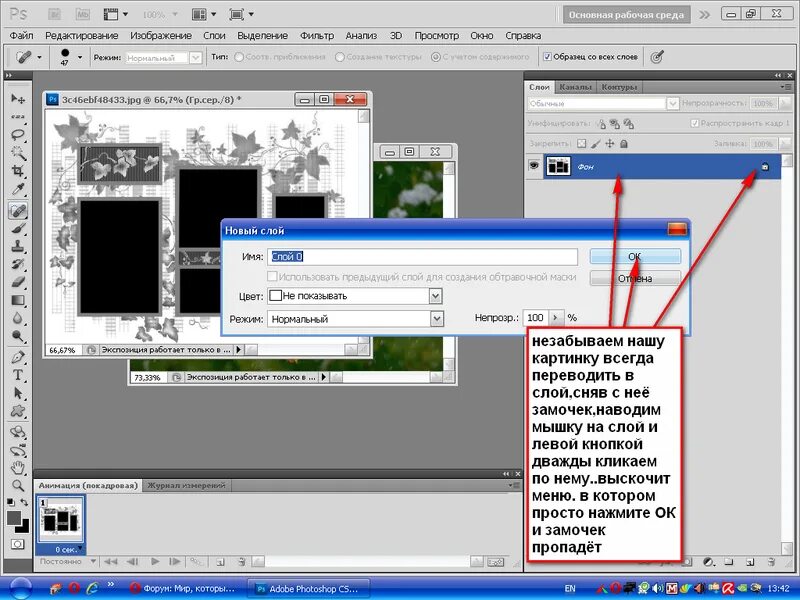Click the Имя field containing Слой 0

(x=422, y=256)
